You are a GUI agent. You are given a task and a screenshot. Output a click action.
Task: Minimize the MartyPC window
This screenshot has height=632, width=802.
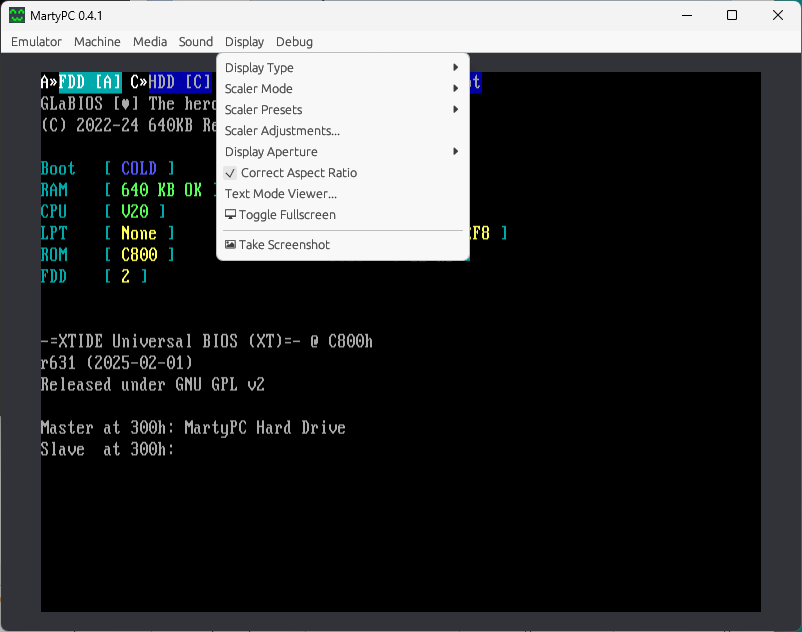coord(686,16)
